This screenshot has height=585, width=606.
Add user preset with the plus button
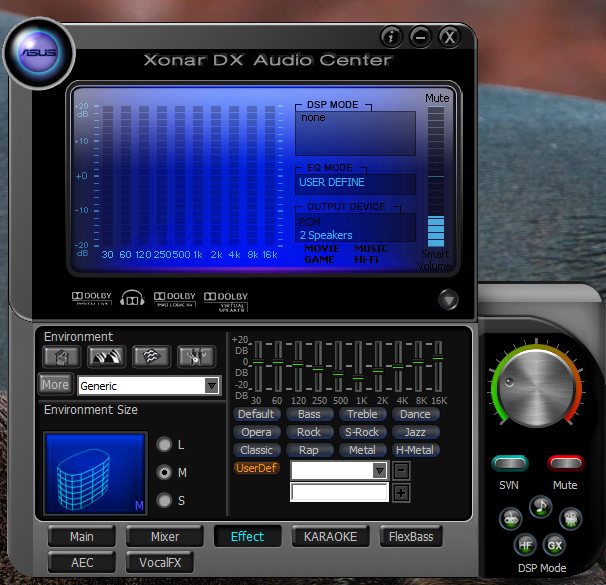[x=401, y=493]
